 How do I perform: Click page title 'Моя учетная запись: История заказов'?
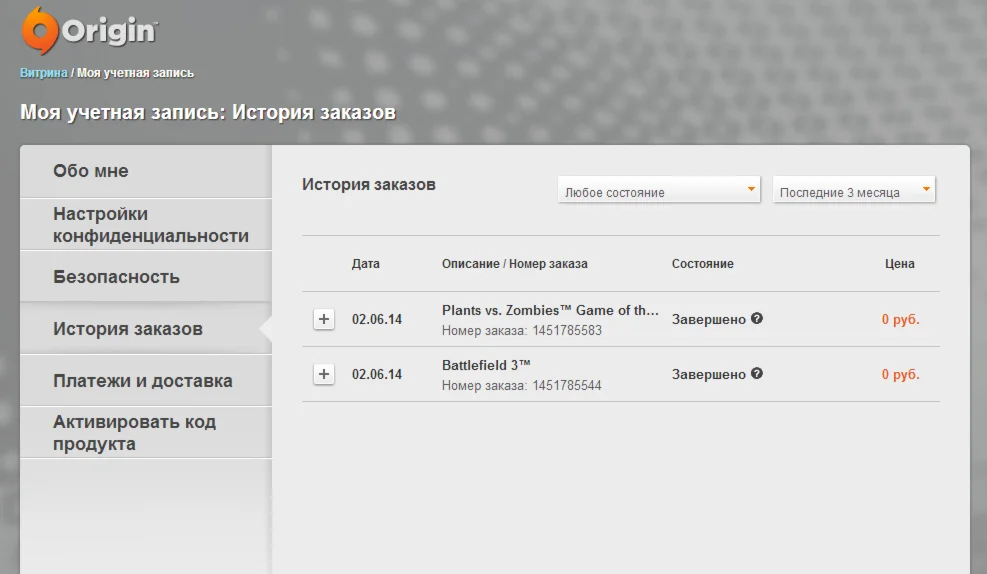(208, 112)
